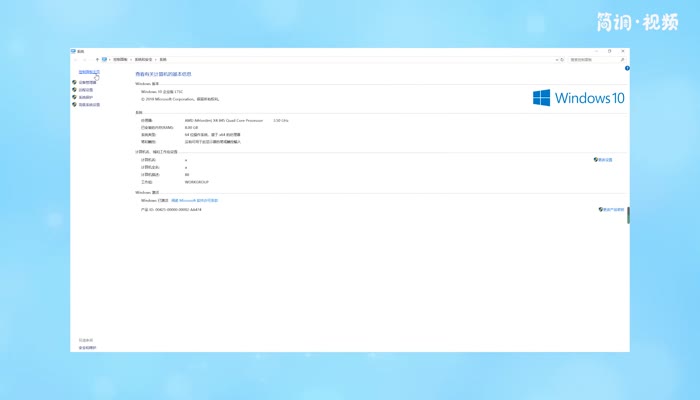Click the Search Control Panel input field
700x400 pixels.
[x=588, y=60]
